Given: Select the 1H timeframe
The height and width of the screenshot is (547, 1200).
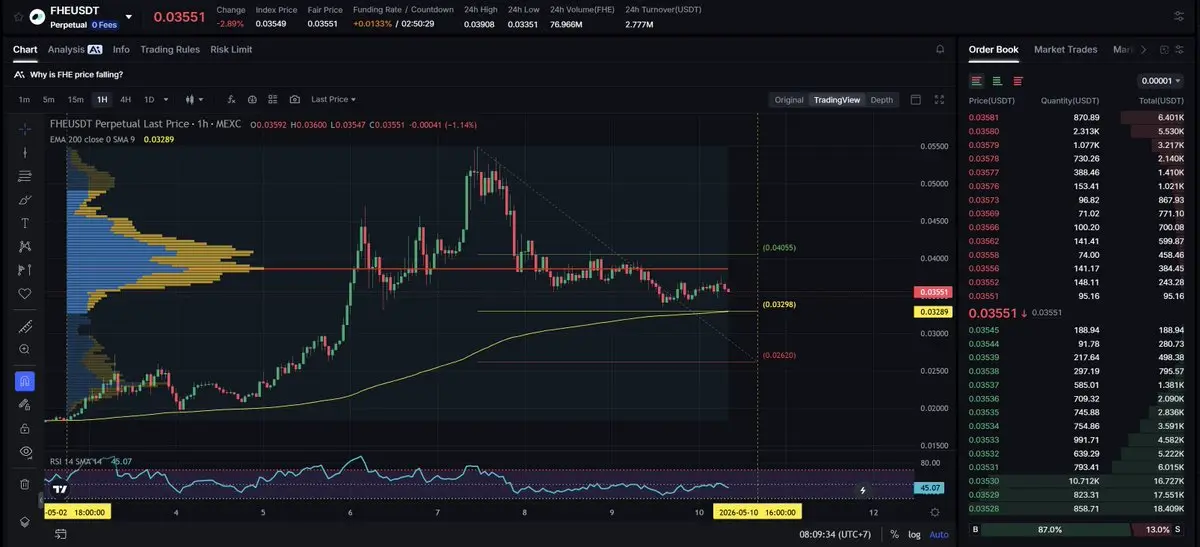Looking at the screenshot, I should 101,99.
